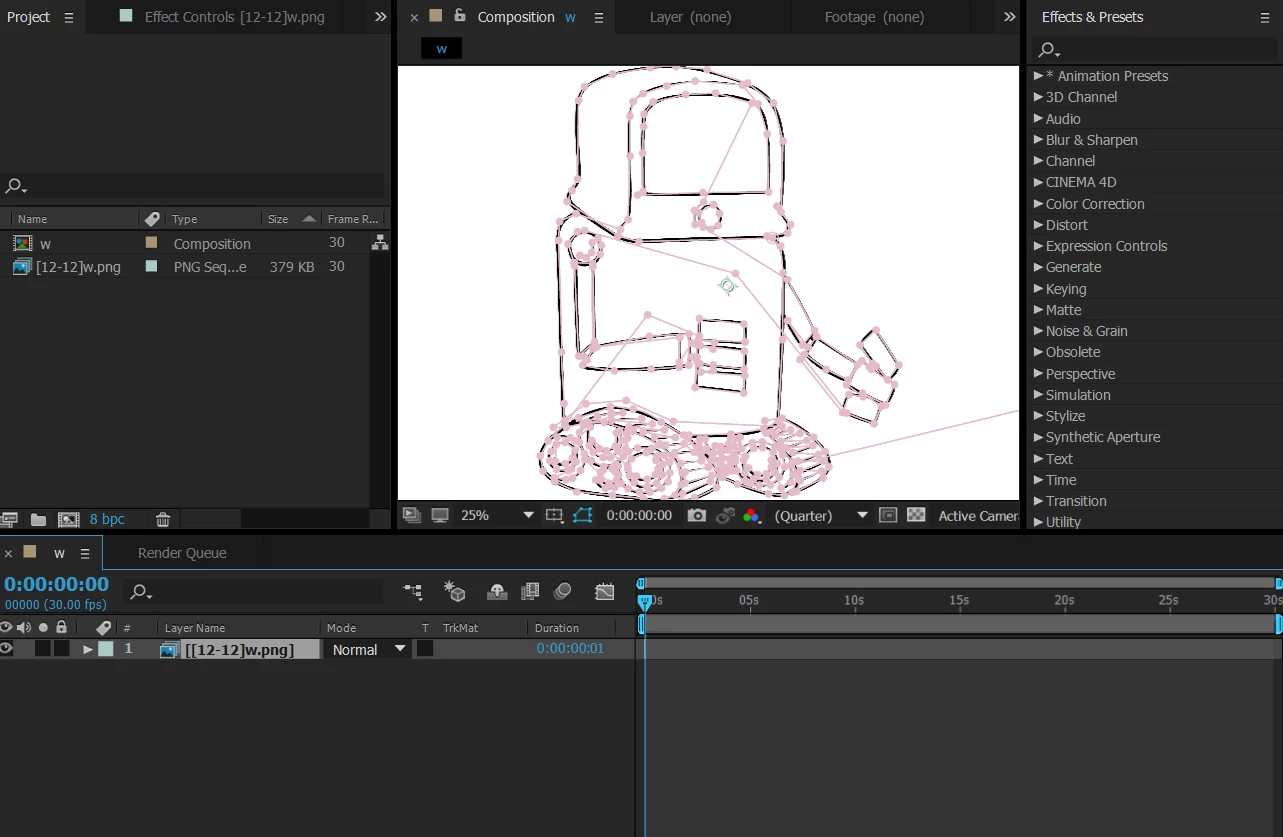Click the lock icon on Composition tab
The height and width of the screenshot is (837, 1283).
tap(460, 16)
